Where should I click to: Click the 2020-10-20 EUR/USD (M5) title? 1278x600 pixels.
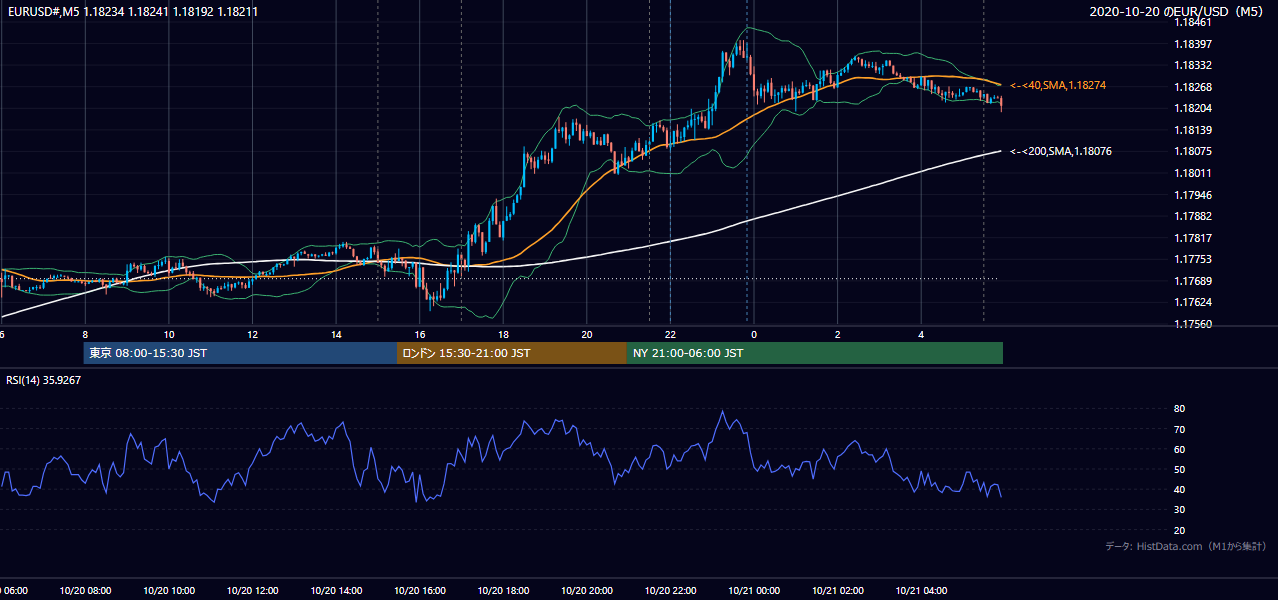click(x=1177, y=12)
